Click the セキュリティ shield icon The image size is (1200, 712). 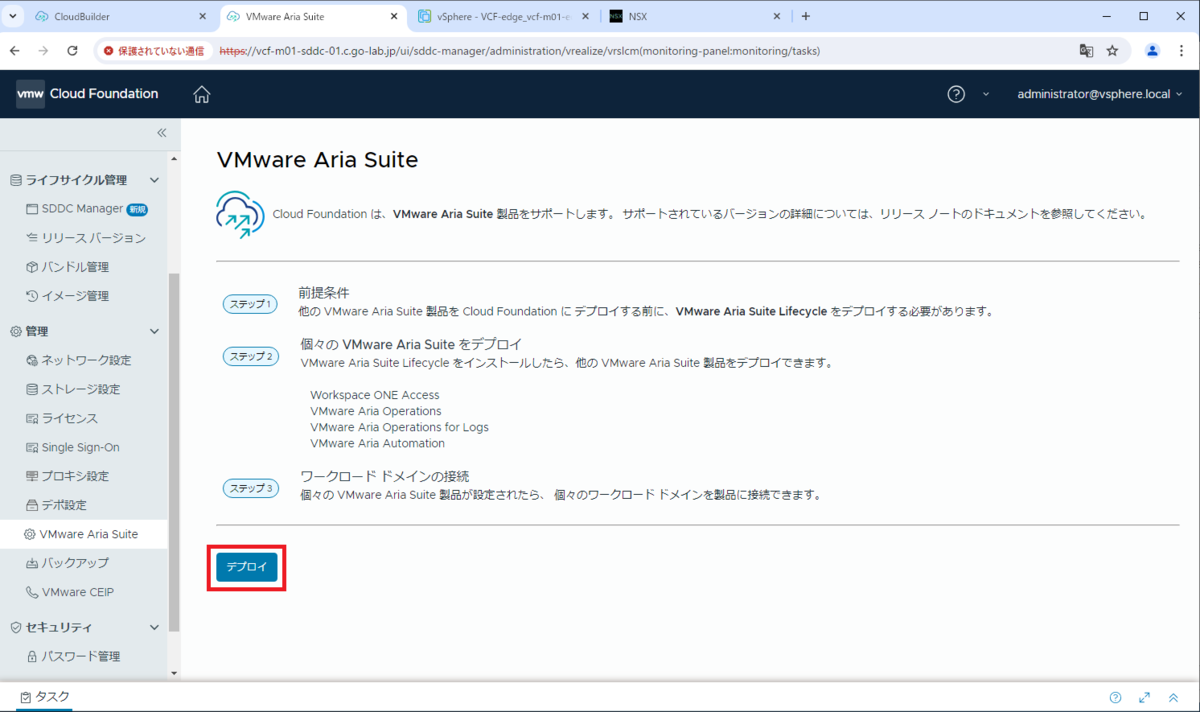point(15,627)
